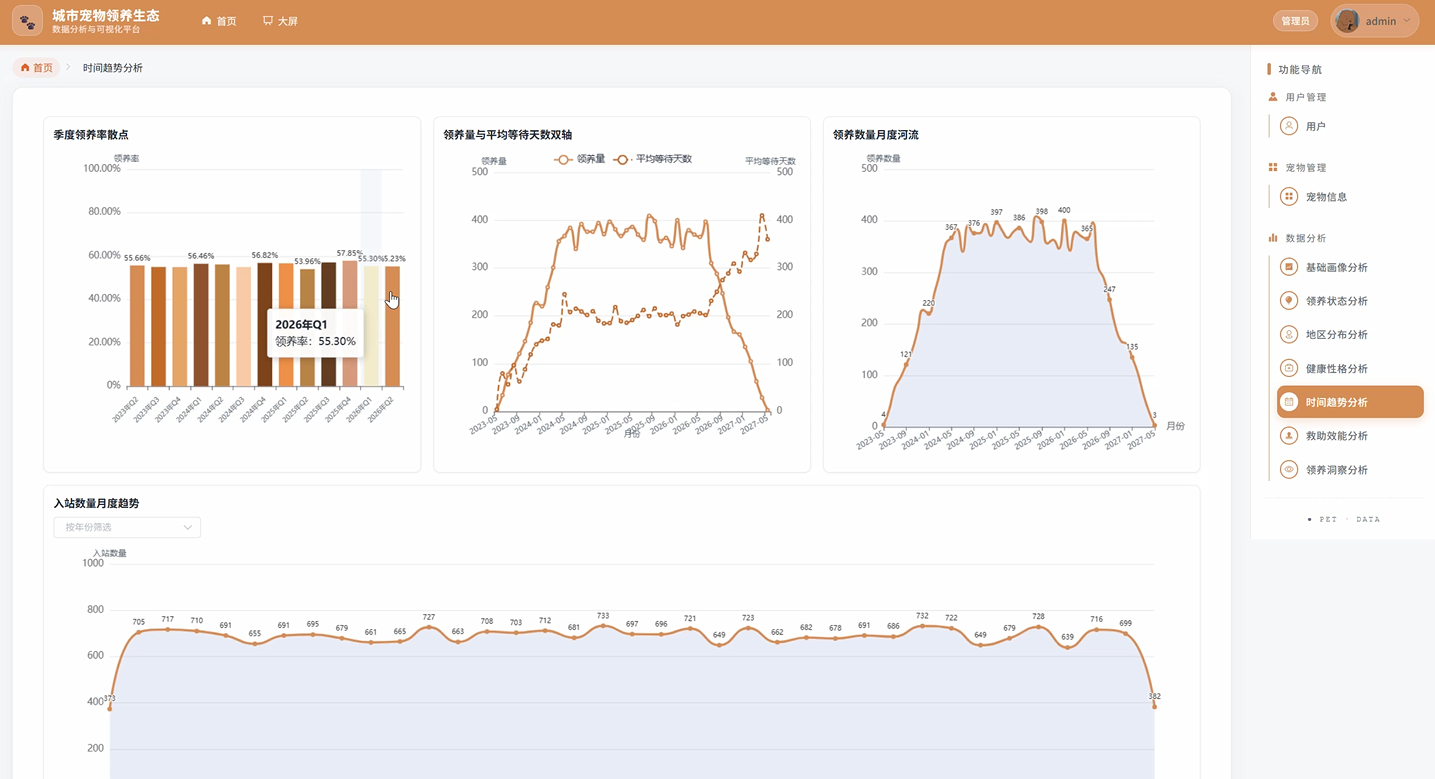
Task: Click the 季度领养率散点 chart title
Action: tap(91, 135)
